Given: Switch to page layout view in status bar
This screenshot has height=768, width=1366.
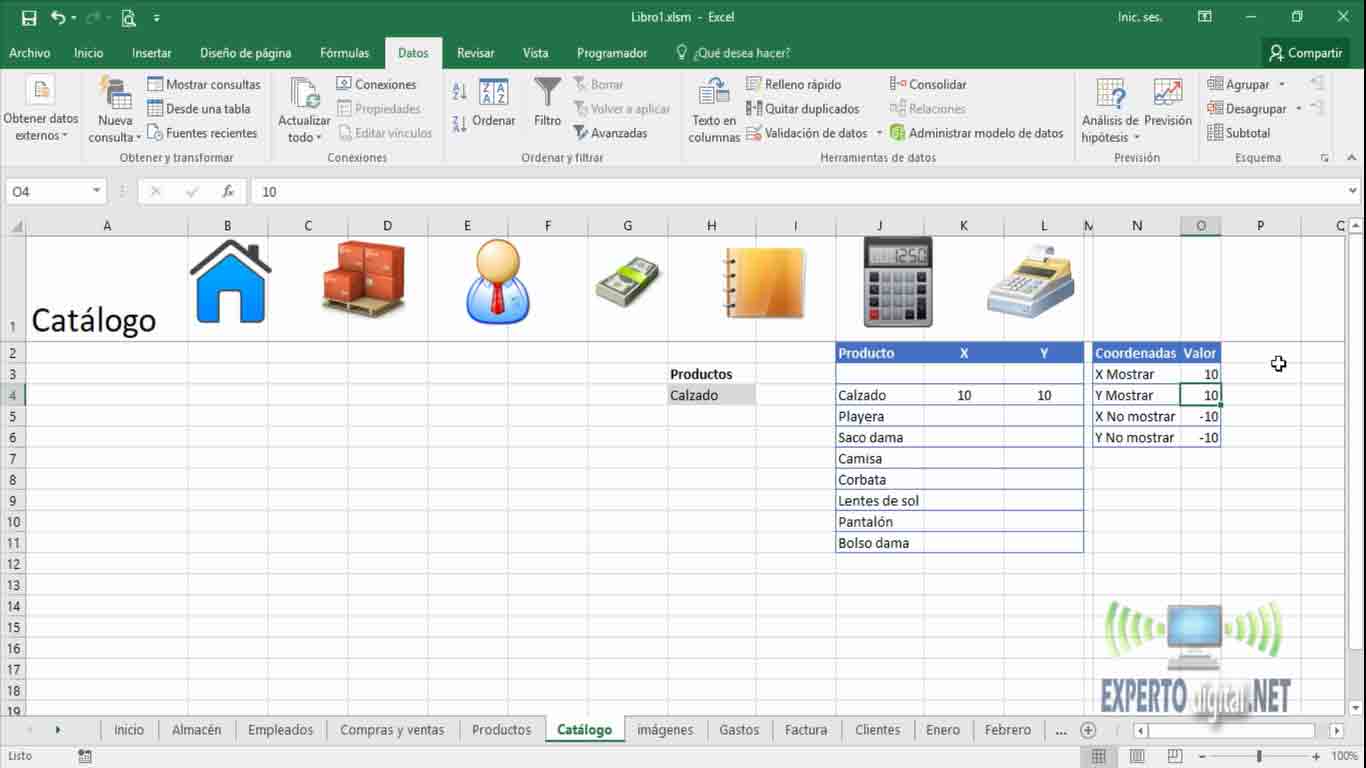Looking at the screenshot, I should coord(1137,757).
